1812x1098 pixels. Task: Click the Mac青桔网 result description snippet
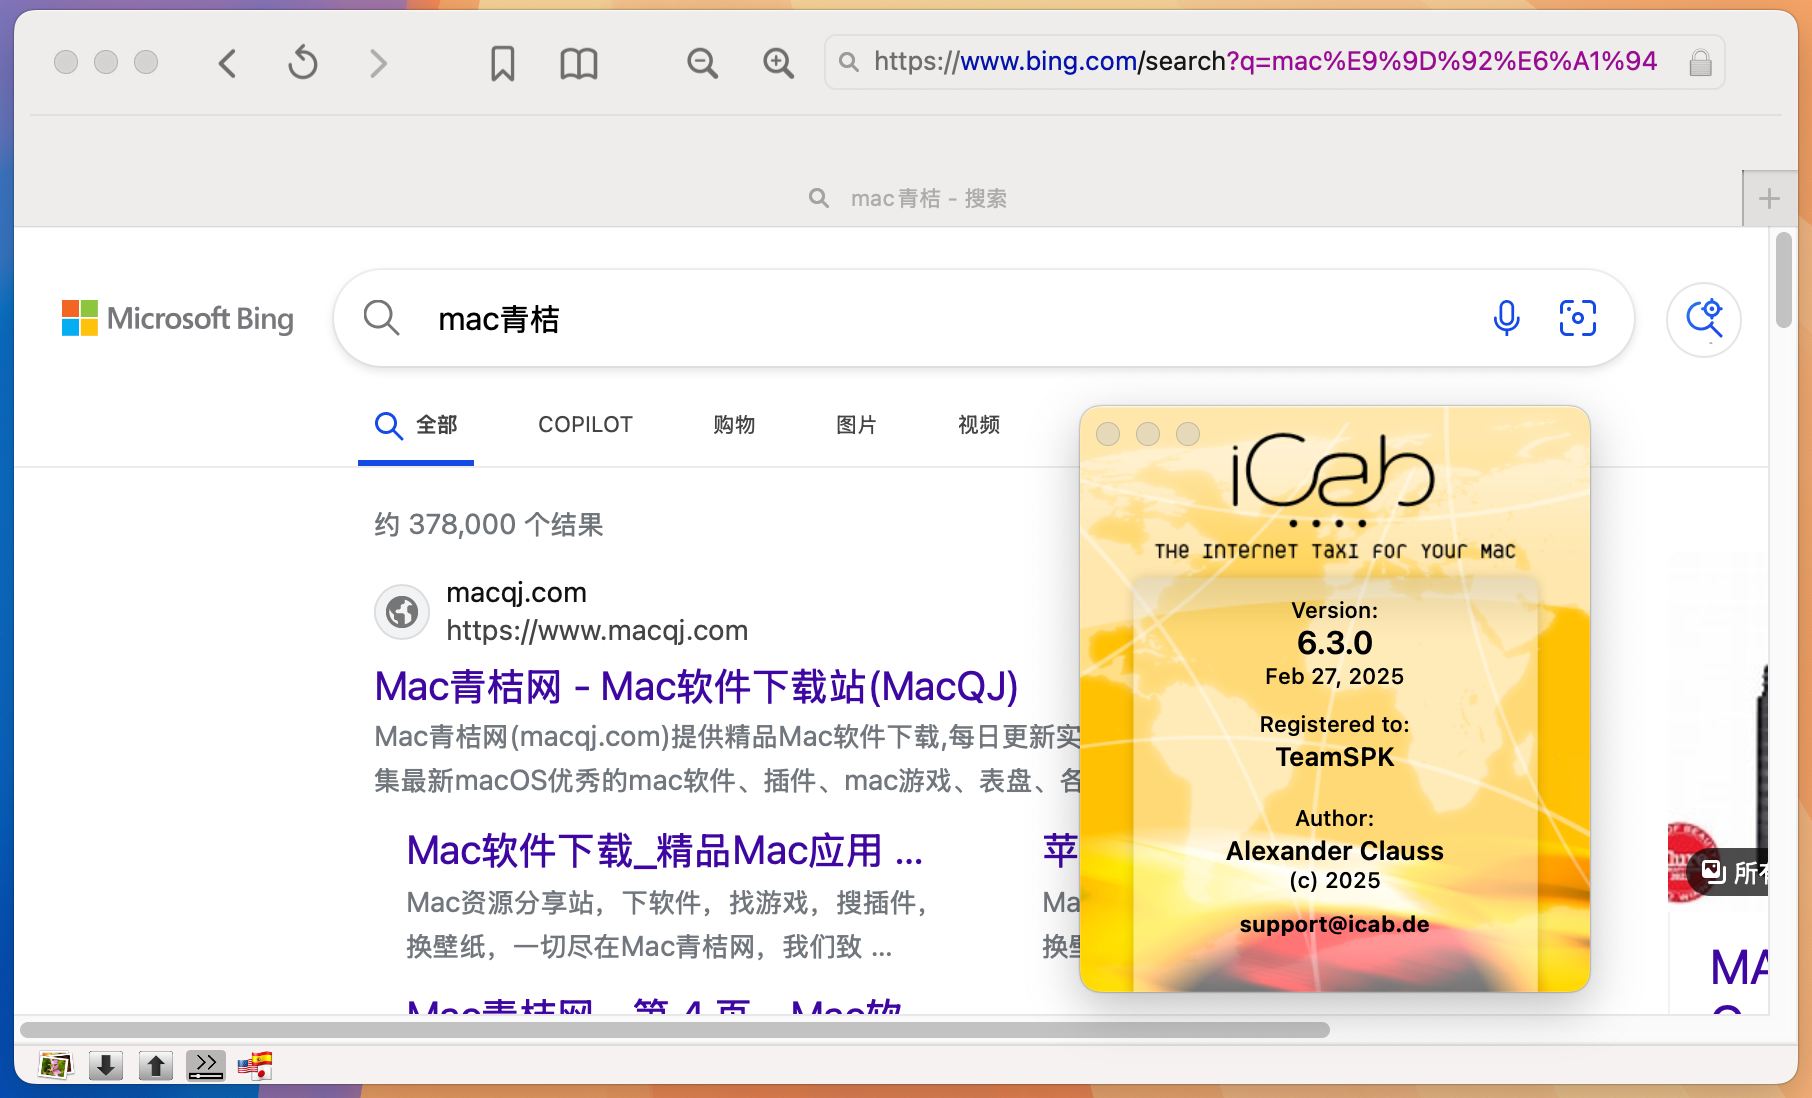pos(728,759)
